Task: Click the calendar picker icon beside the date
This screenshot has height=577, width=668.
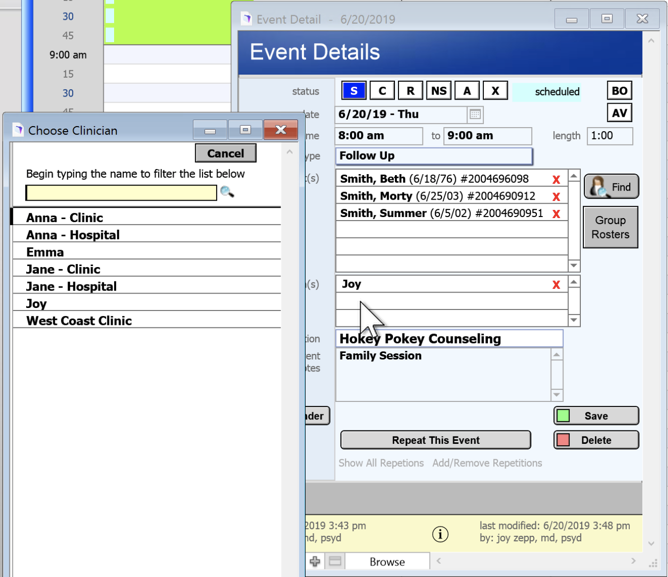Action: tap(475, 115)
